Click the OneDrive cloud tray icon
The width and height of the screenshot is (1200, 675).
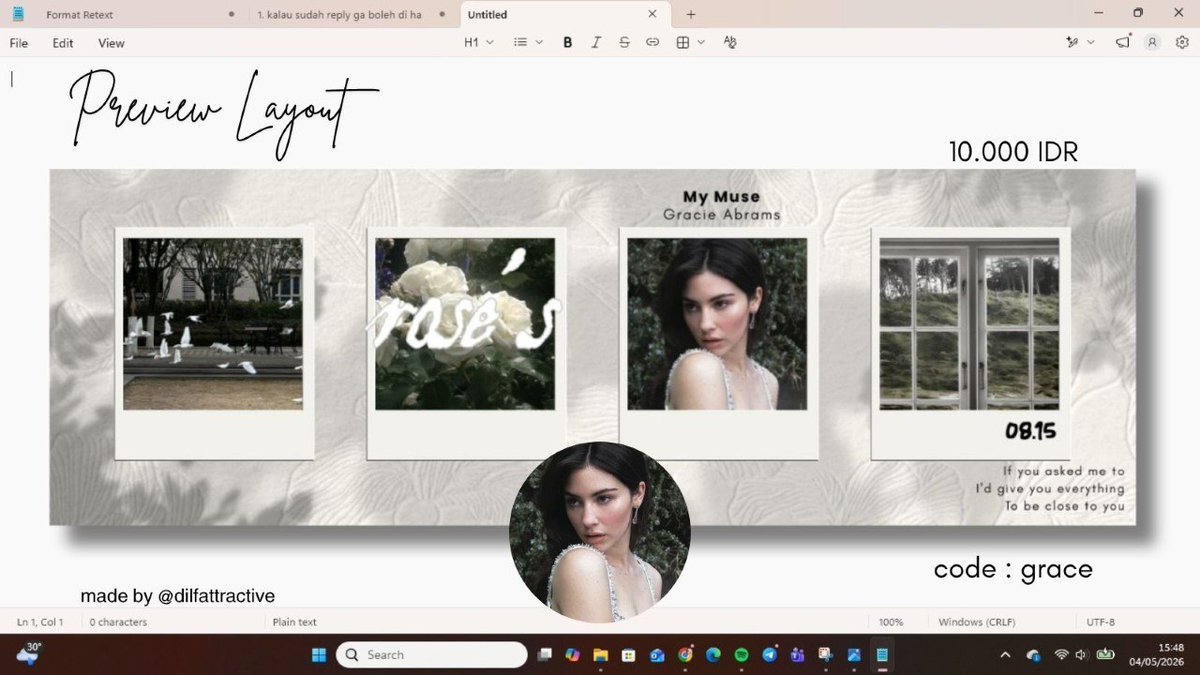point(1033,656)
